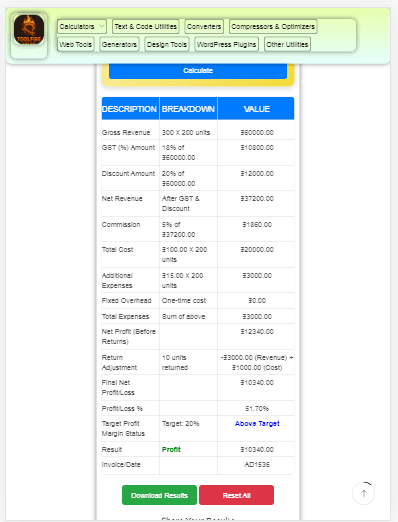Select the Discount Amount row label
Screen dimensions: 398x522
coord(128,173)
